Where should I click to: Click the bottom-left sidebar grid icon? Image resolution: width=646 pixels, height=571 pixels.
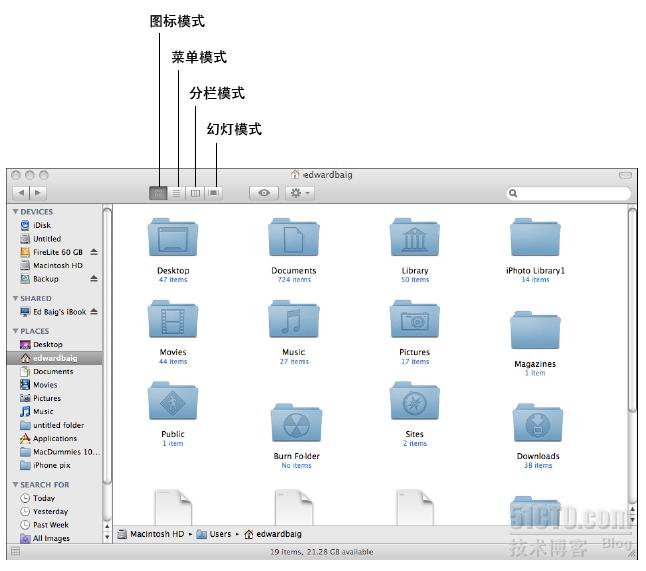(15, 551)
